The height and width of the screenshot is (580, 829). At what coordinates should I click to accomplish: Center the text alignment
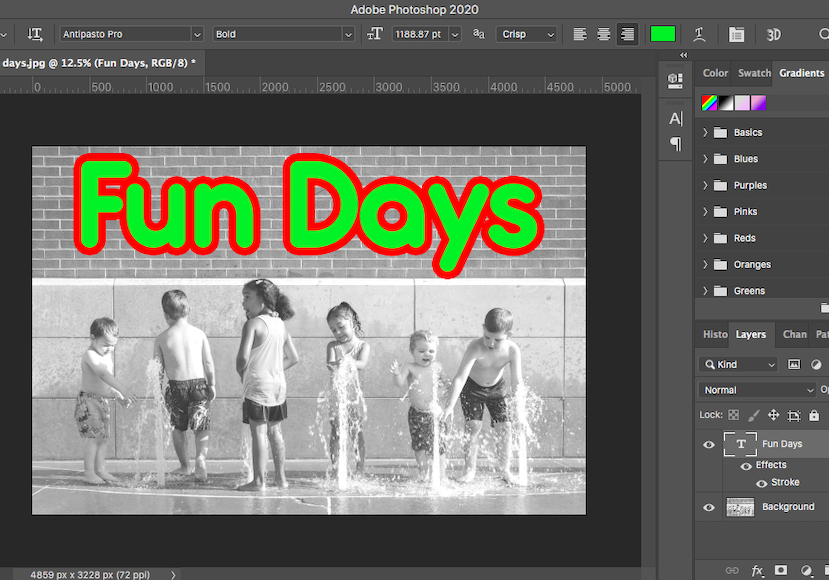pos(604,34)
